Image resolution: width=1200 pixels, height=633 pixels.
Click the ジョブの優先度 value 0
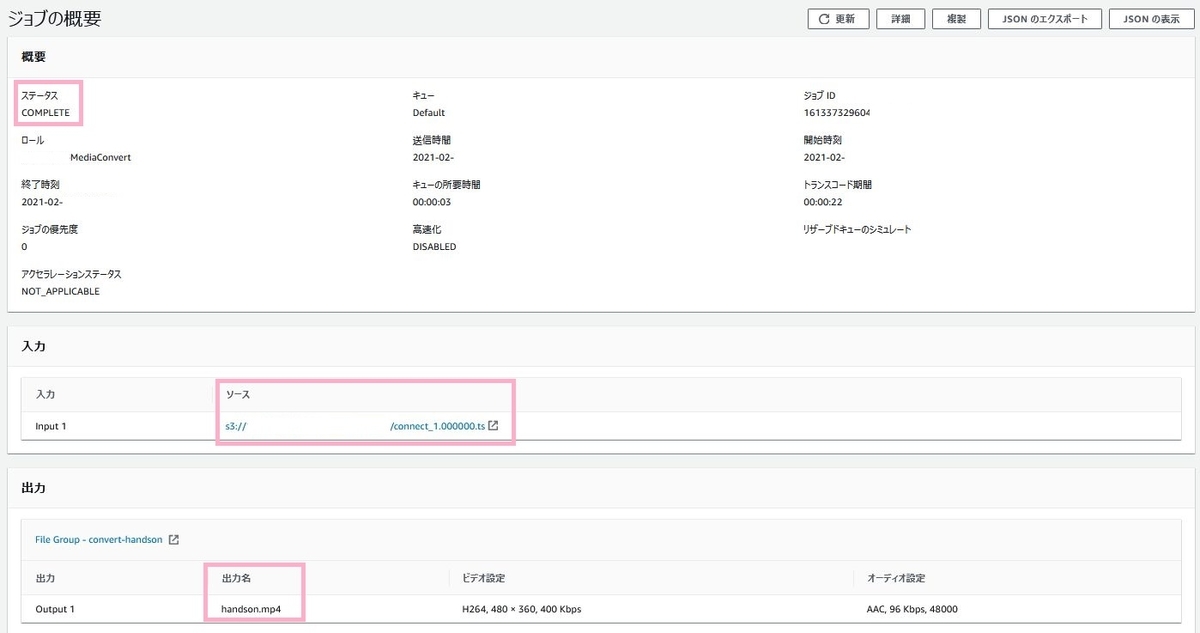click(x=24, y=246)
